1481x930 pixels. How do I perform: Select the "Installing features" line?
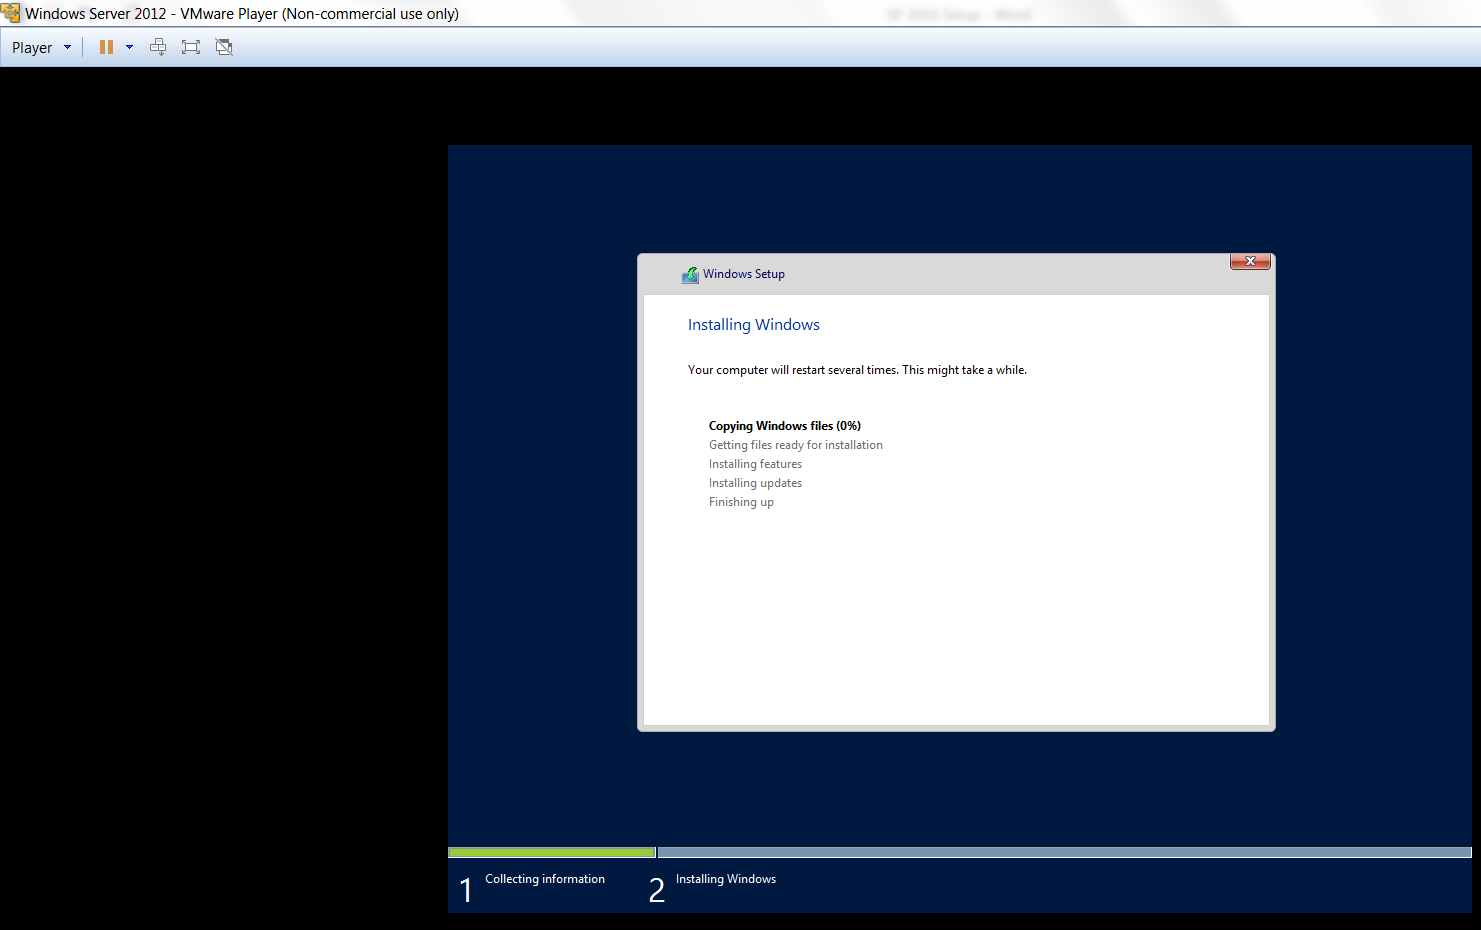(755, 464)
